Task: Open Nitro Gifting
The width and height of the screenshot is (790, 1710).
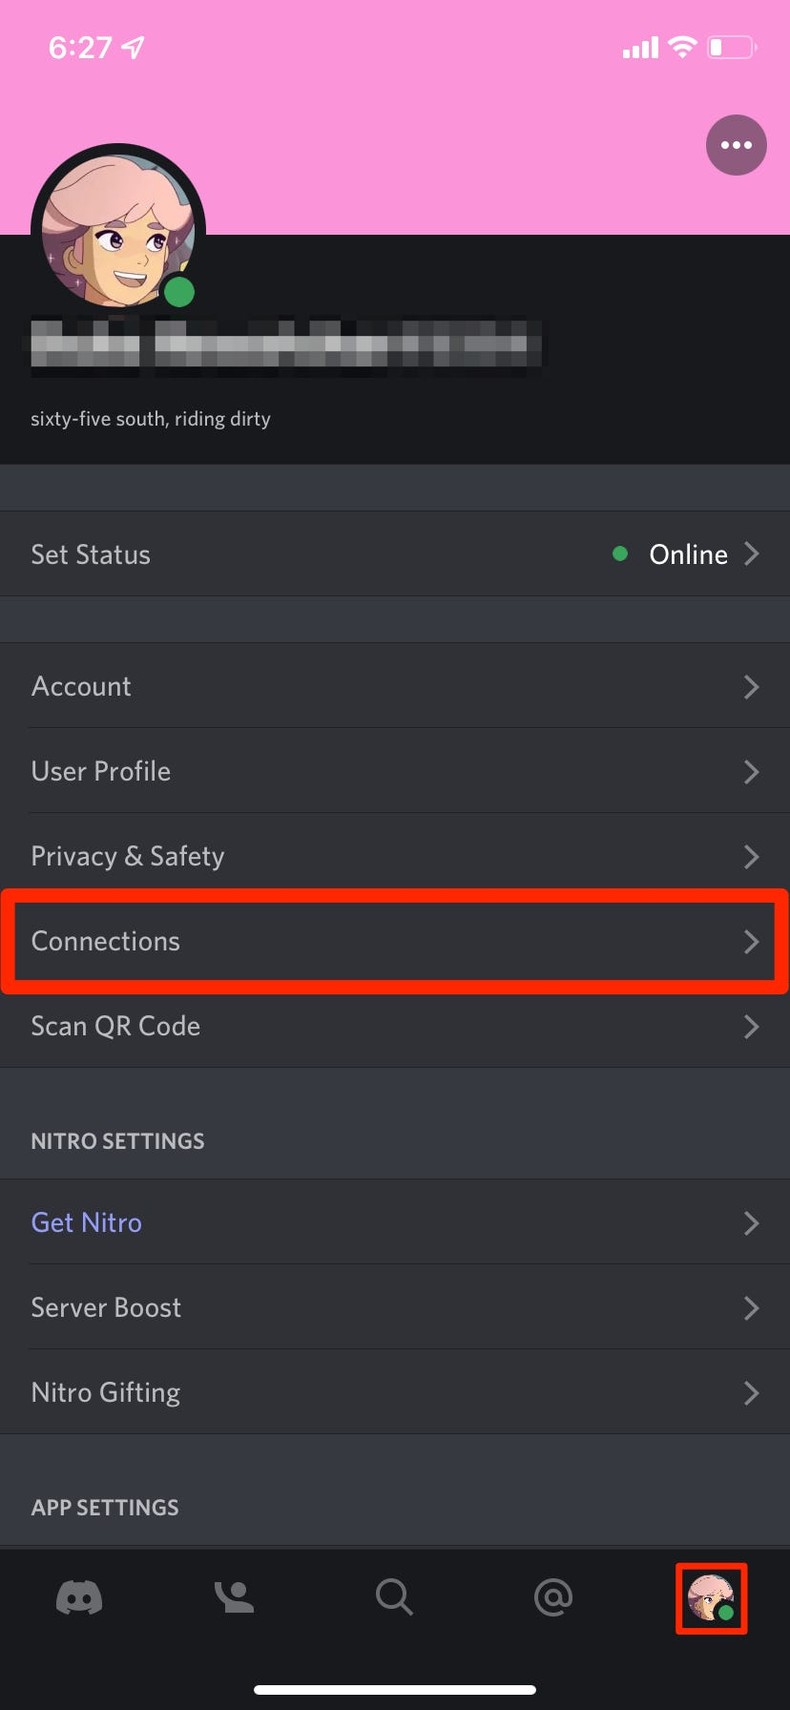Action: coord(105,1391)
